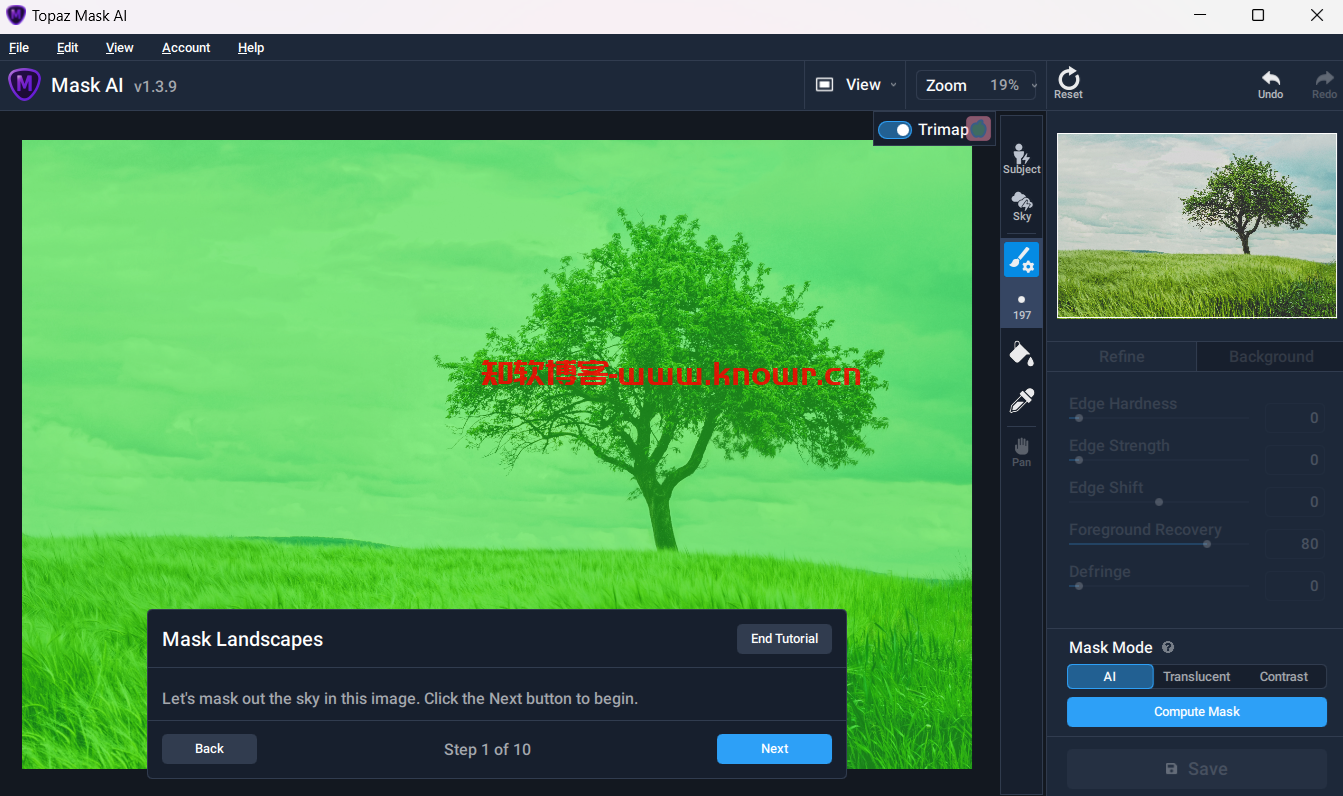The width and height of the screenshot is (1343, 796).
Task: Click the Edge Strength value field
Action: click(x=1297, y=460)
